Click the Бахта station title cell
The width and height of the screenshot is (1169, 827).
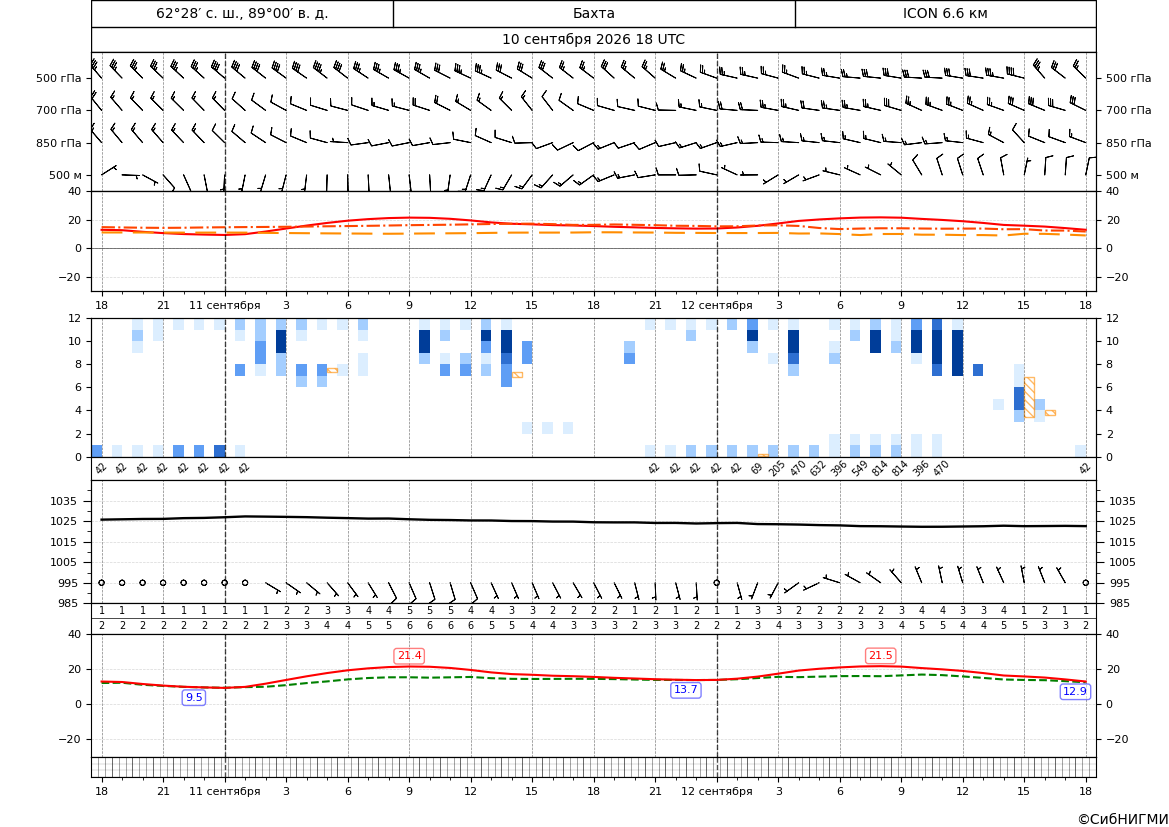(594, 13)
